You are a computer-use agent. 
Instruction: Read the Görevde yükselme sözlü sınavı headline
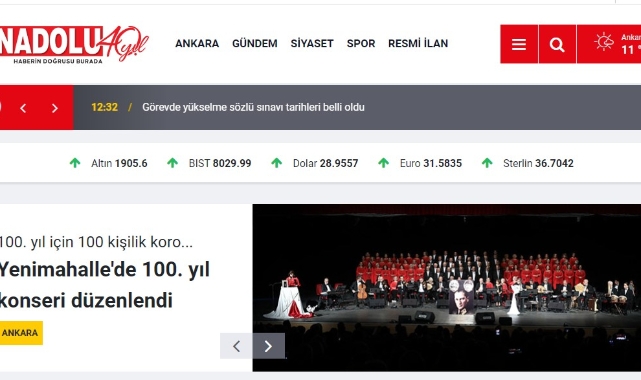coord(253,107)
